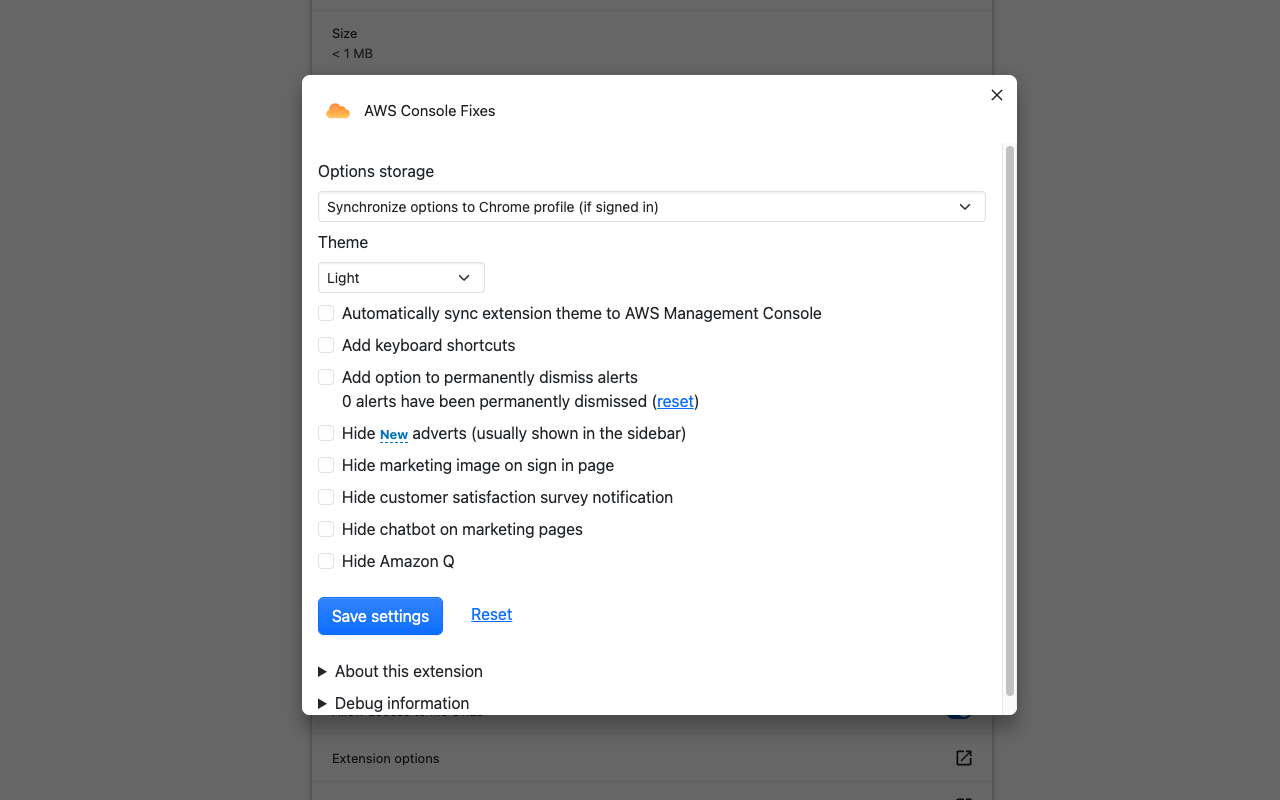The image size is (1280, 800).
Task: Hide marketing image on sign in page
Action: [x=325, y=464]
